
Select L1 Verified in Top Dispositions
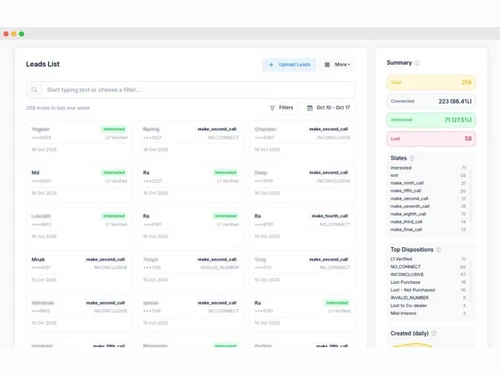[x=428, y=259]
